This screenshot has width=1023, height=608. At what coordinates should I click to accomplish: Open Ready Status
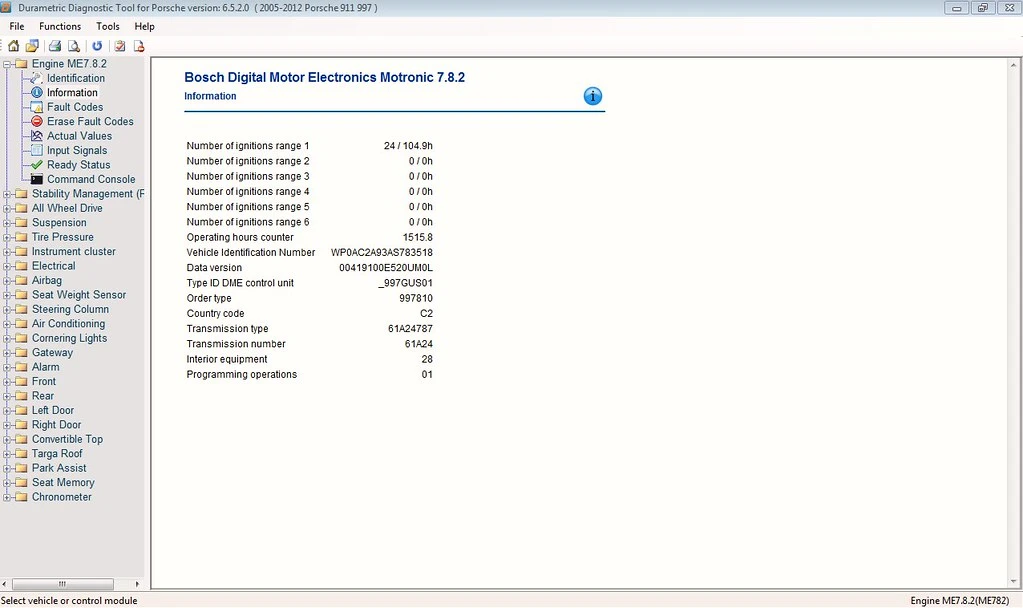click(x=78, y=165)
